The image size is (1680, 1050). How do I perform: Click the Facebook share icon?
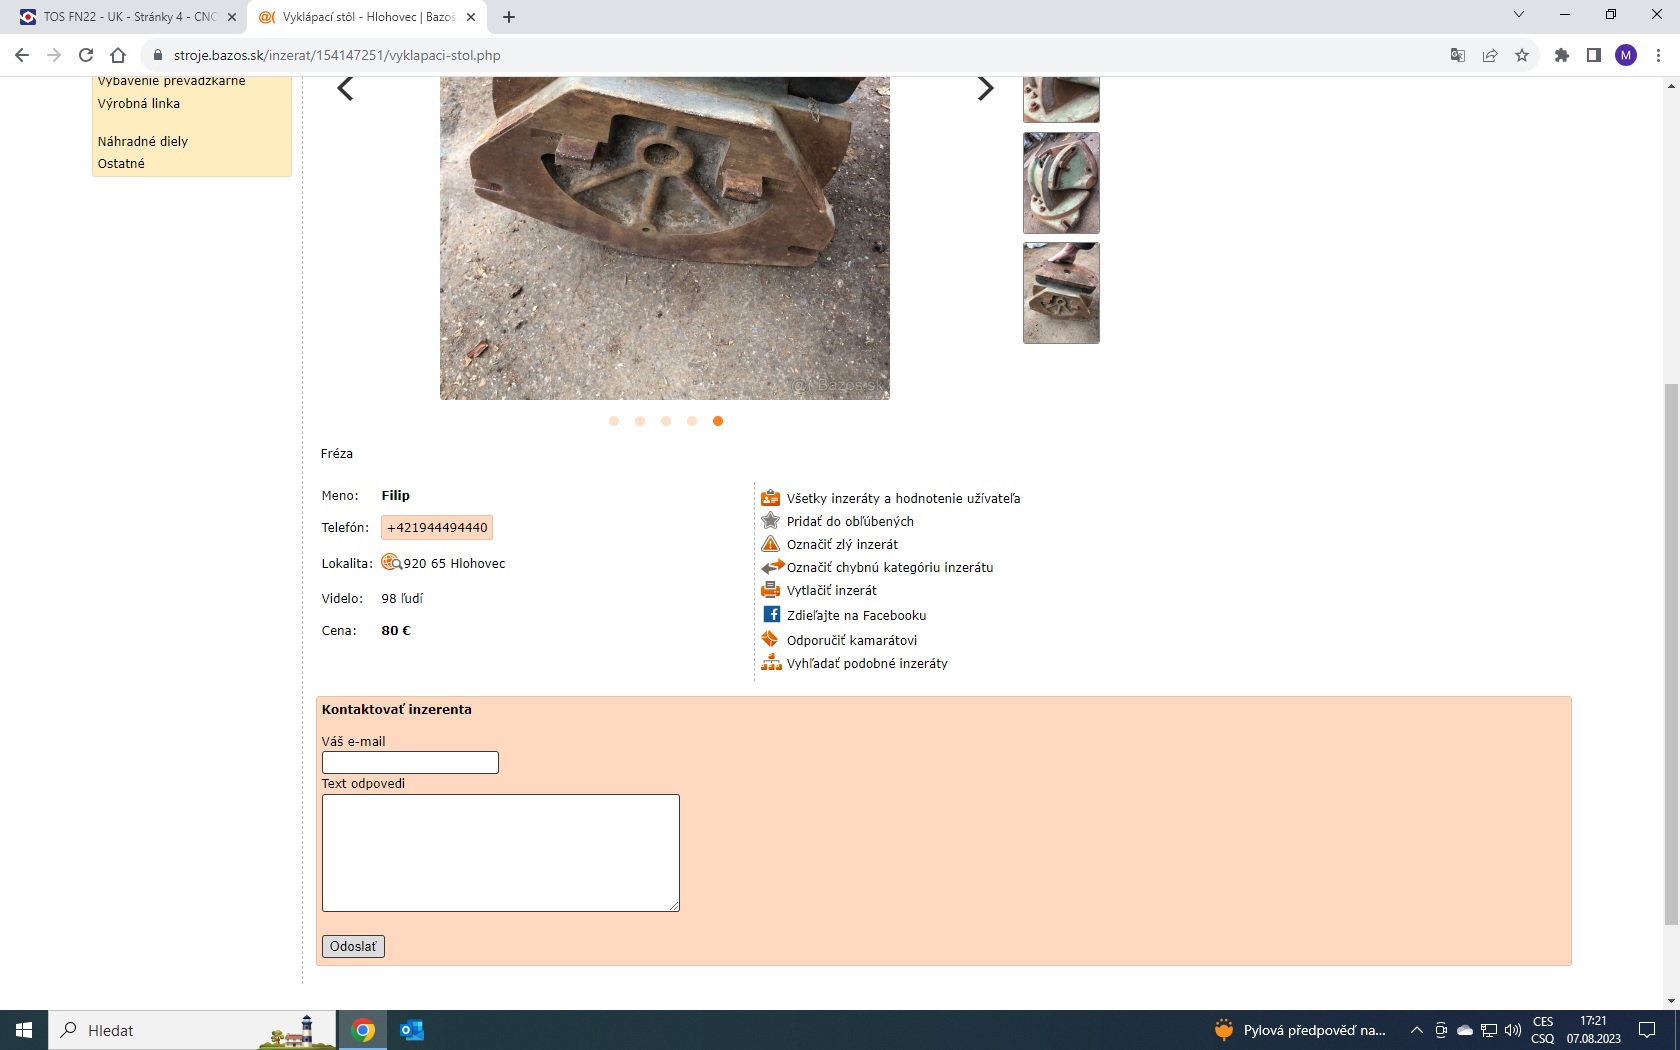pos(771,614)
